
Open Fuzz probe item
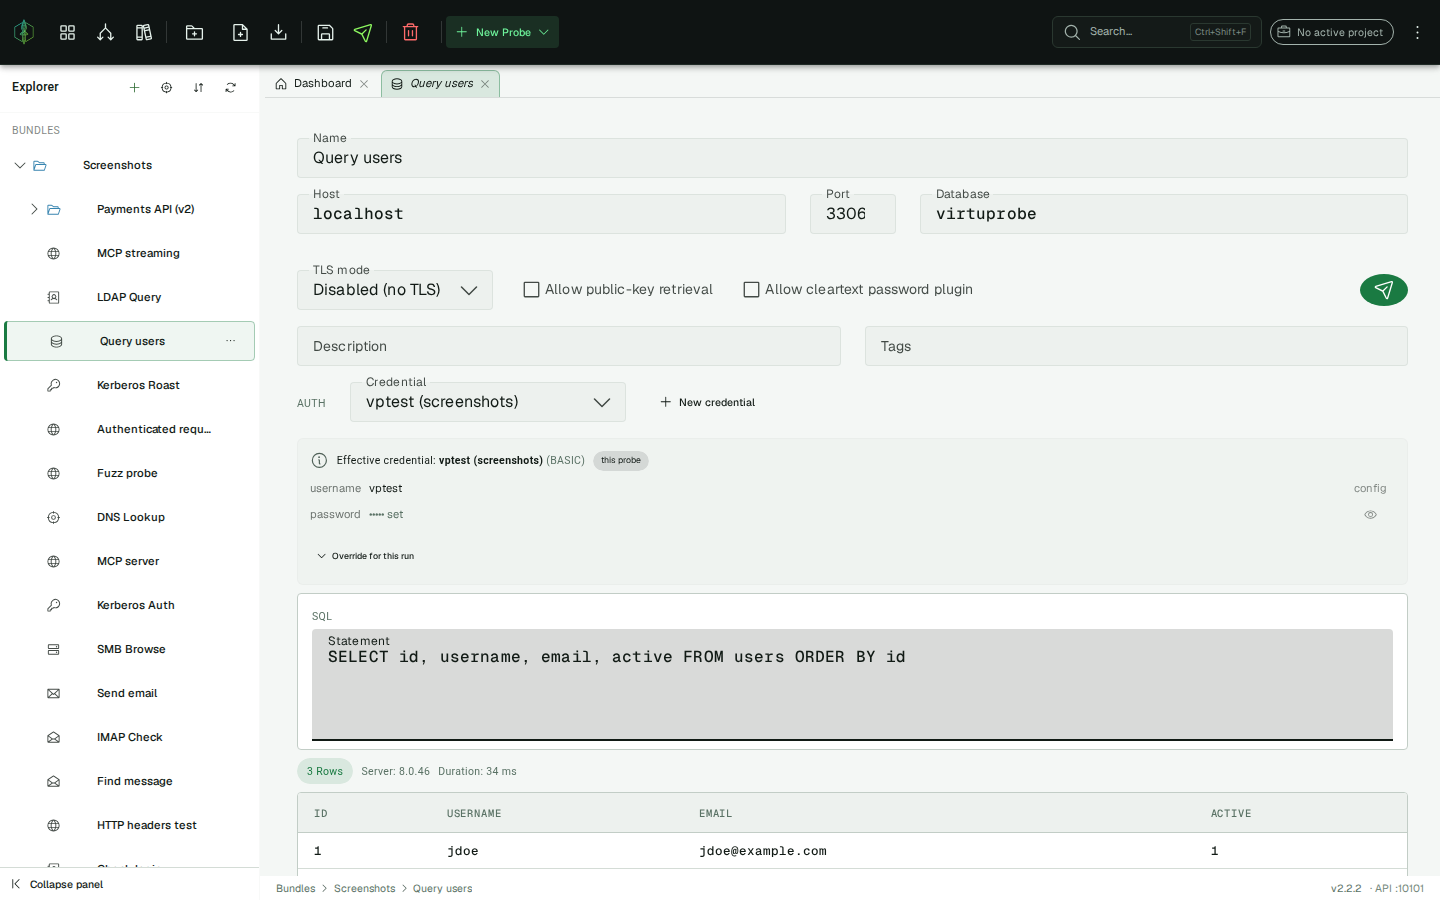click(x=130, y=473)
